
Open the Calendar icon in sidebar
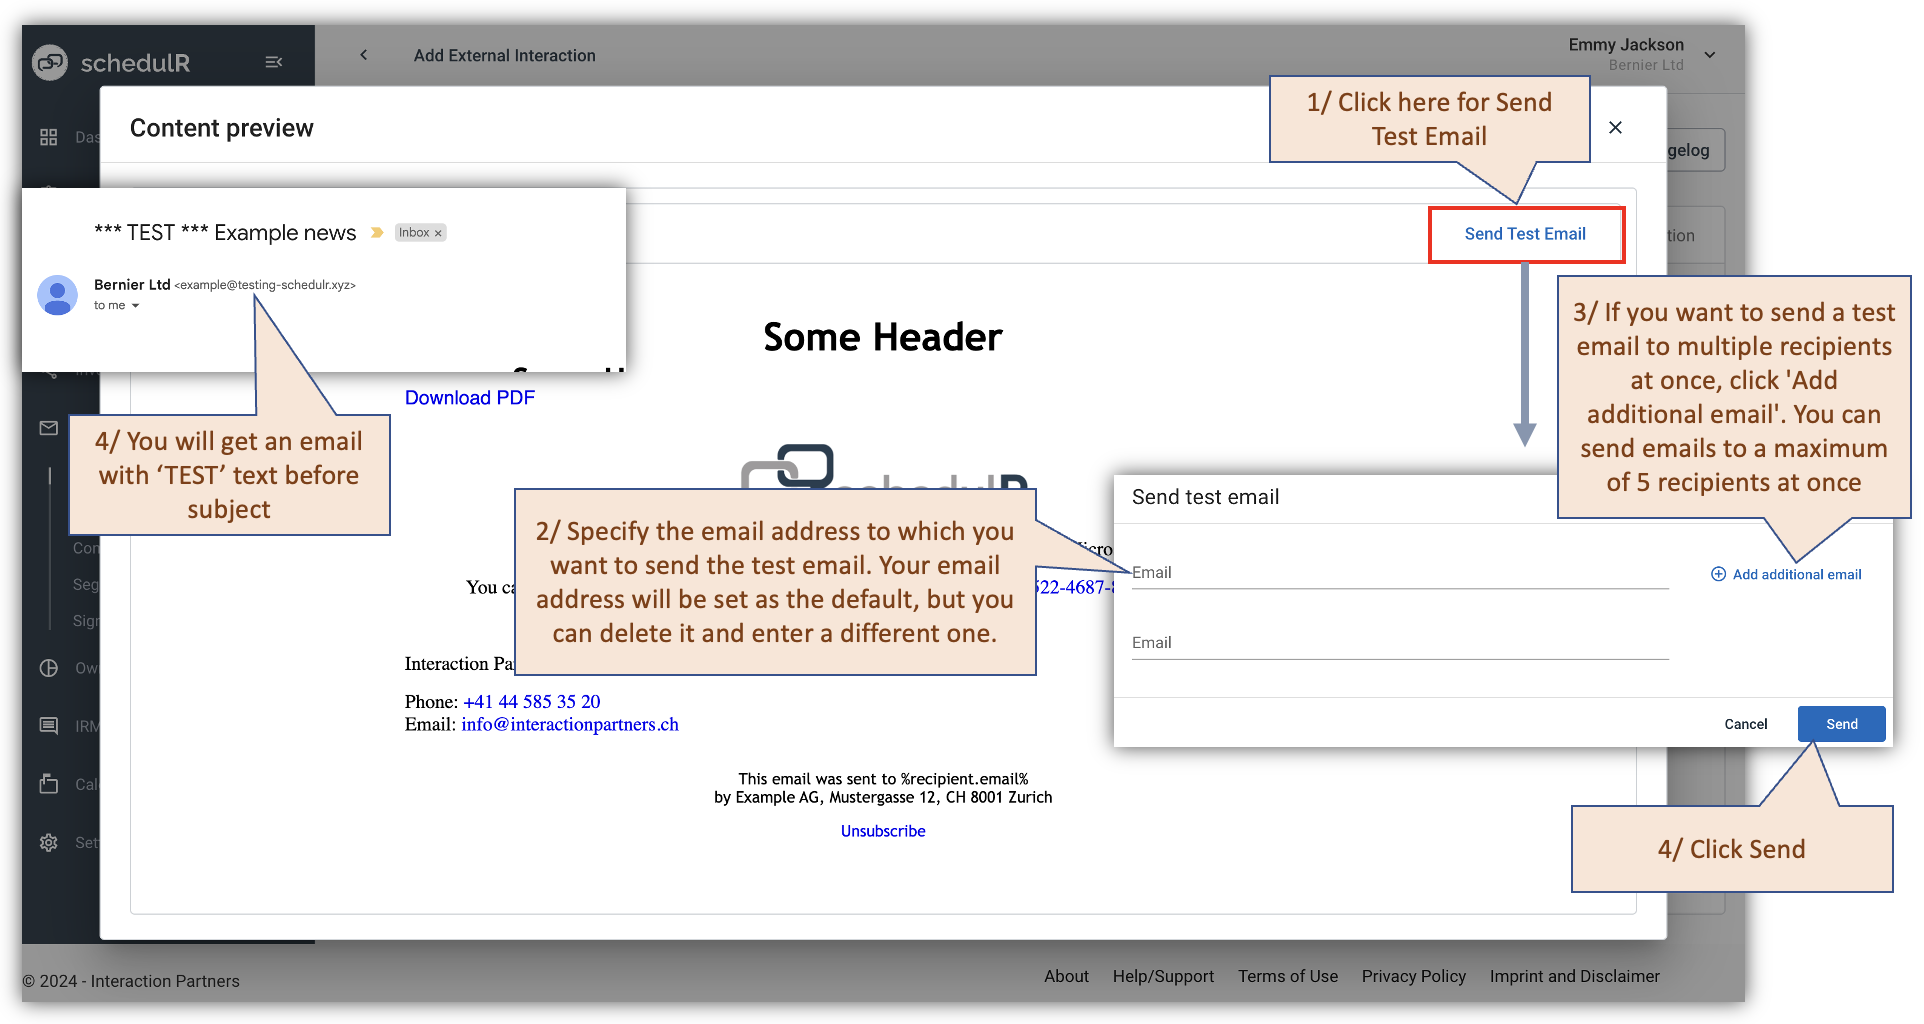48,784
